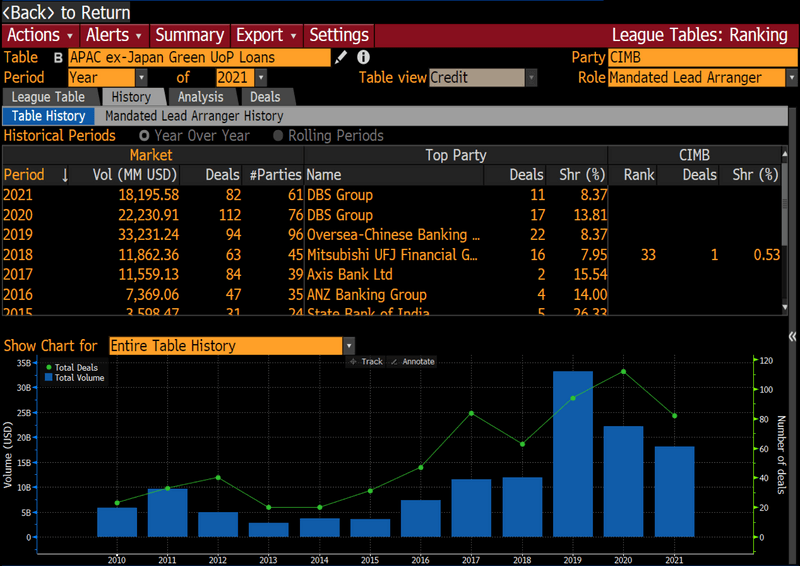Click the table name field APAC ex-Japan Green UoP Loans
Viewport: 800px width, 566px height.
pos(199,58)
